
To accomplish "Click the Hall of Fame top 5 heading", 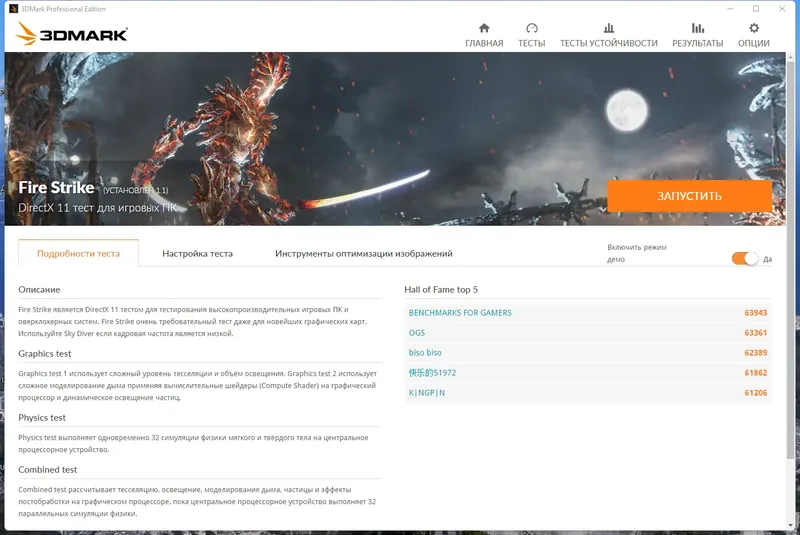I will point(441,290).
